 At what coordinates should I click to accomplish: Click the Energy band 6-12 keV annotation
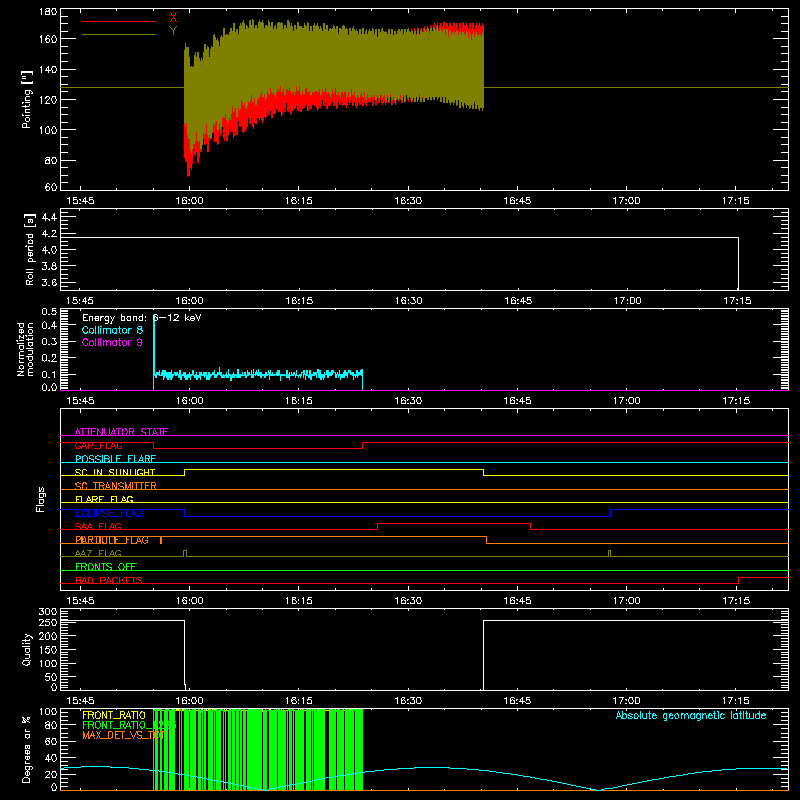[x=142, y=318]
